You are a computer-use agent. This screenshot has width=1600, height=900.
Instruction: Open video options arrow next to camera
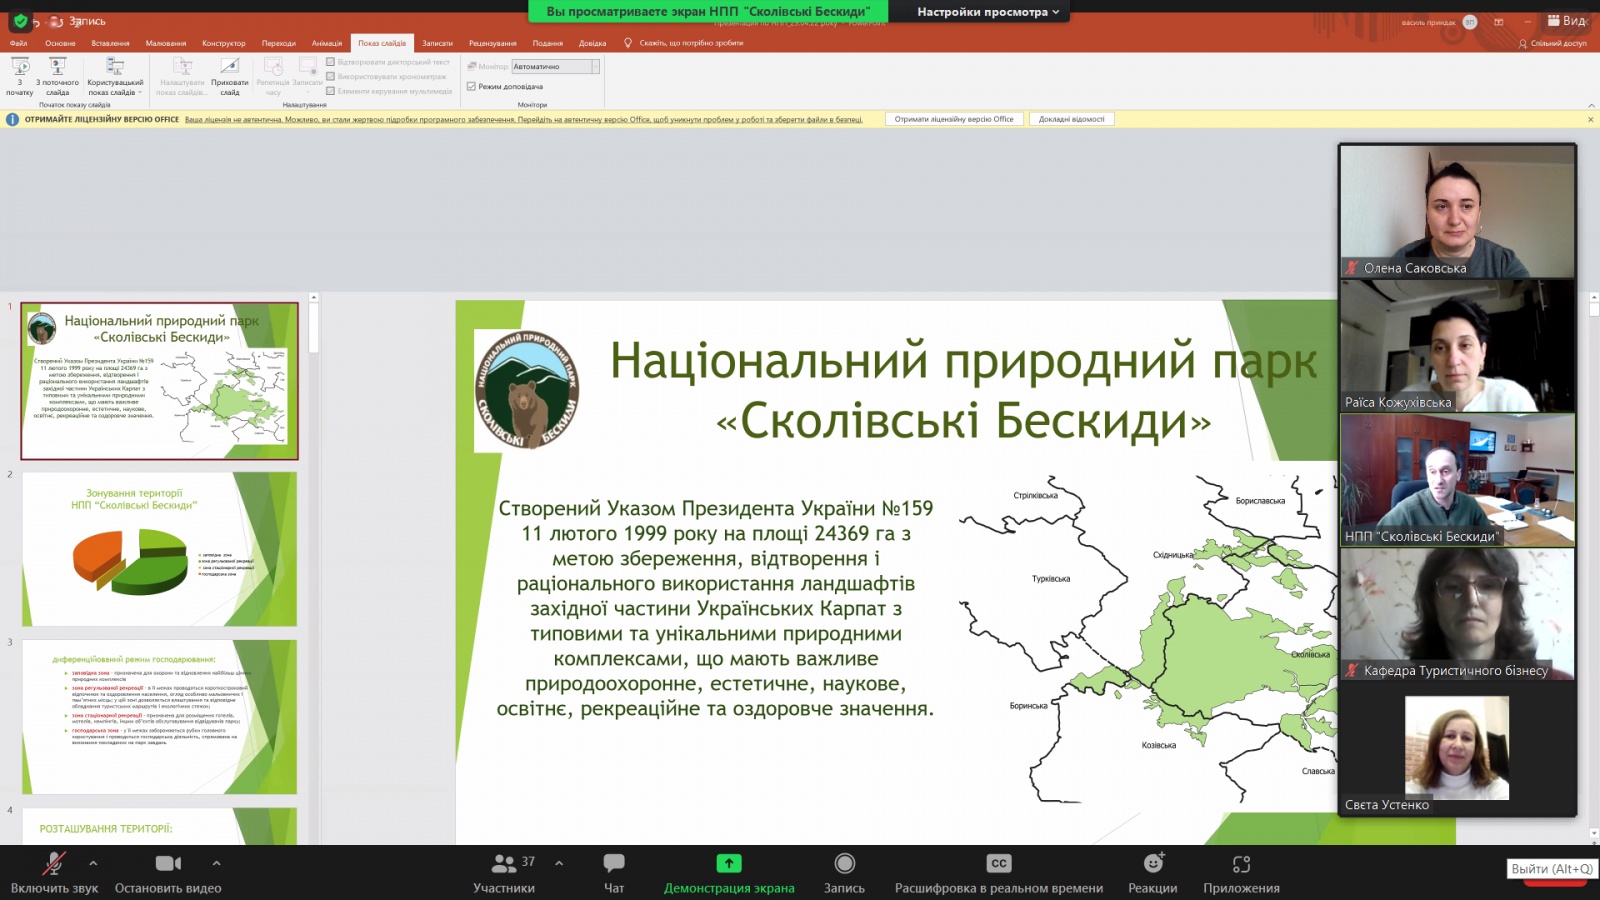point(216,863)
